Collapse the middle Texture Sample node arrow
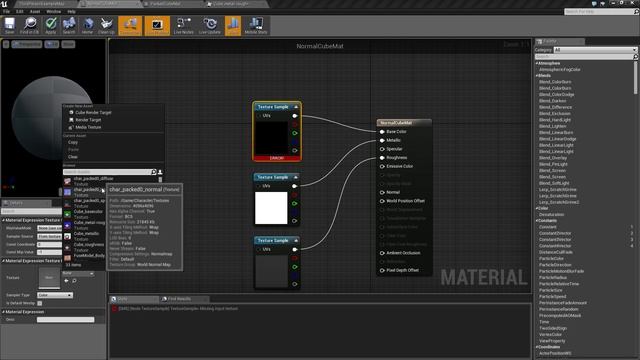640x360 pixels. pos(296,177)
